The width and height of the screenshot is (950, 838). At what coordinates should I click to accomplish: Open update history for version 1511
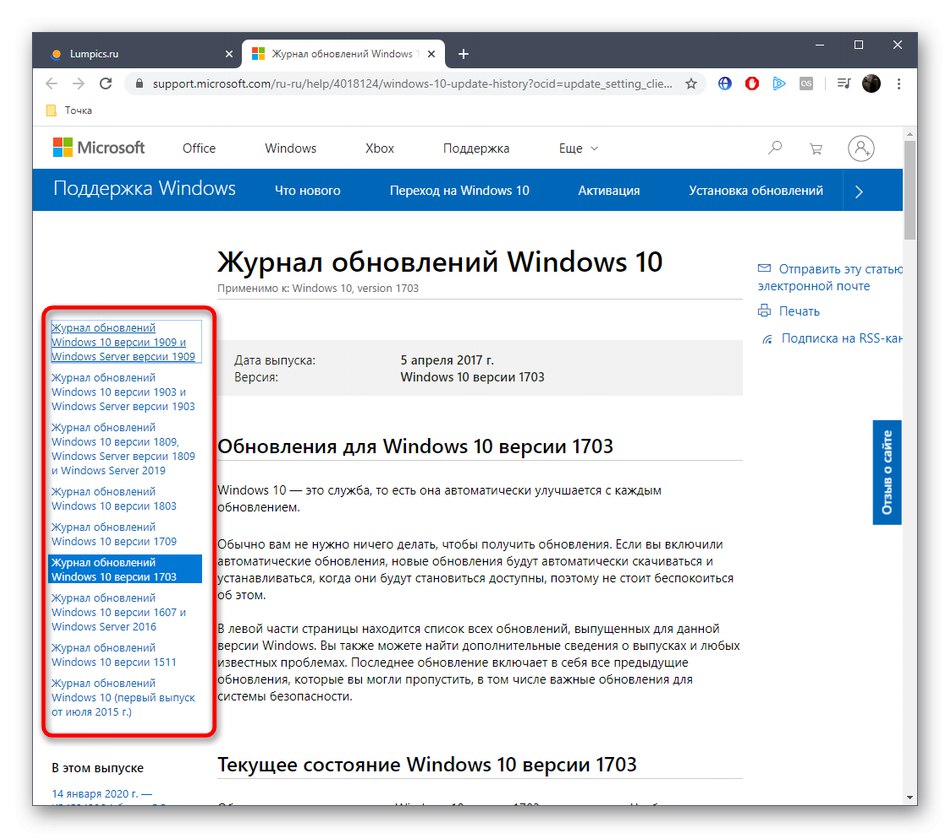[114, 655]
